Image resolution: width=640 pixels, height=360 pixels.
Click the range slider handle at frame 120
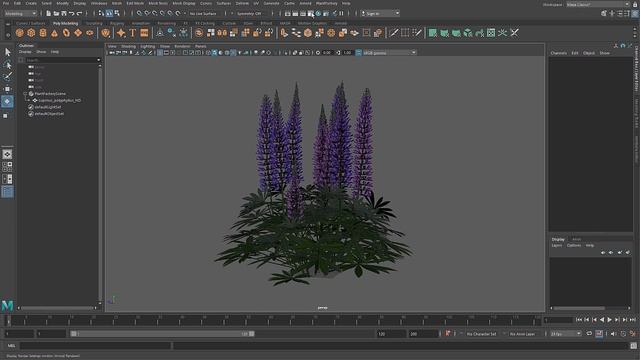pos(252,333)
